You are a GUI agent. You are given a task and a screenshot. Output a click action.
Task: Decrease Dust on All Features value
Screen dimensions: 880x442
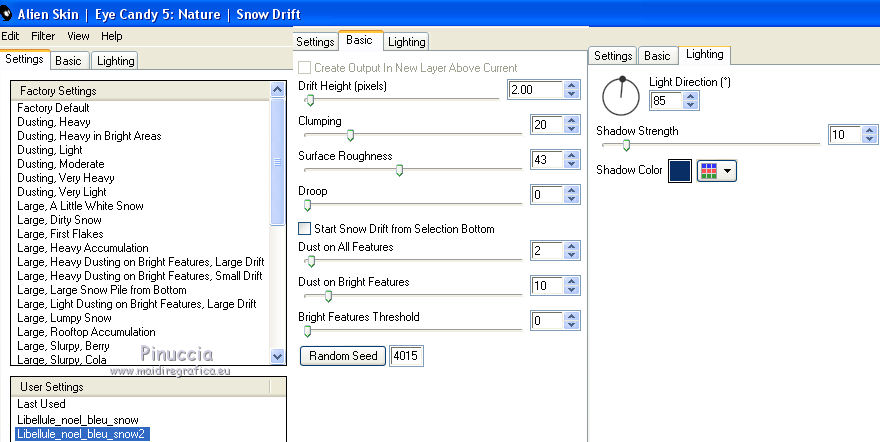[x=571, y=254]
